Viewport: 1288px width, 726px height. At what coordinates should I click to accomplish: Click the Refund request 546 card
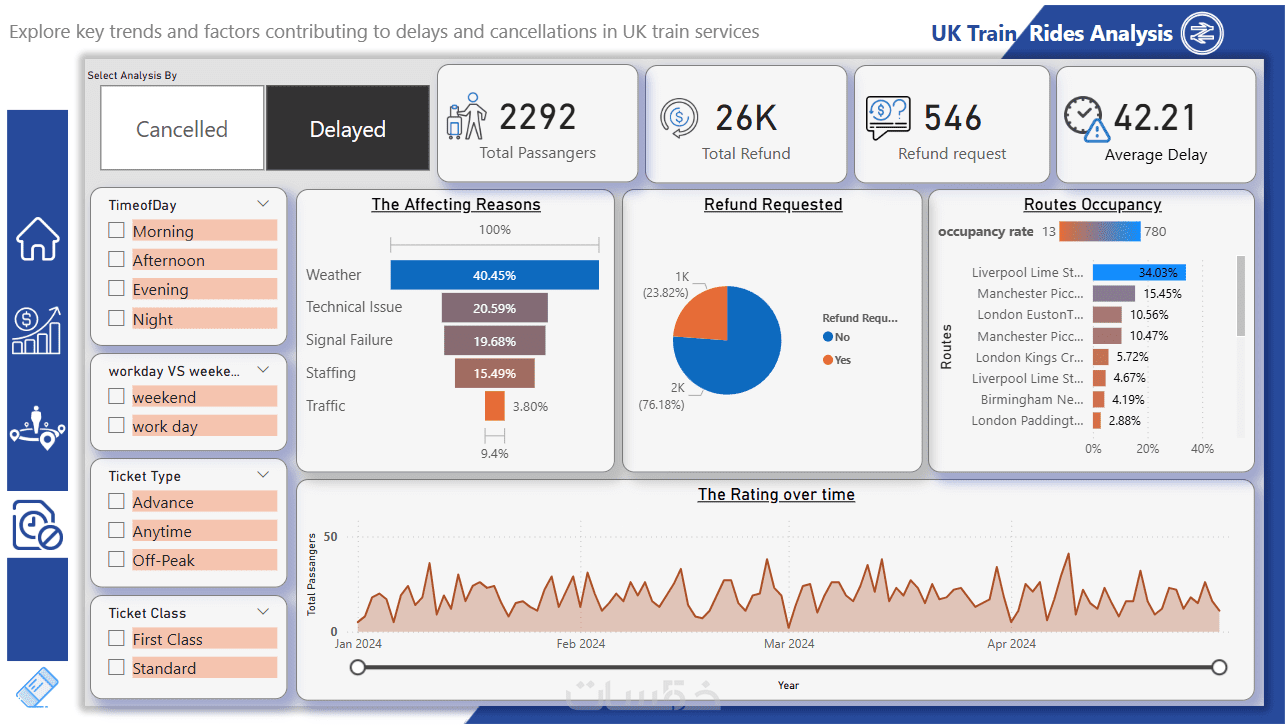pyautogui.click(x=952, y=124)
